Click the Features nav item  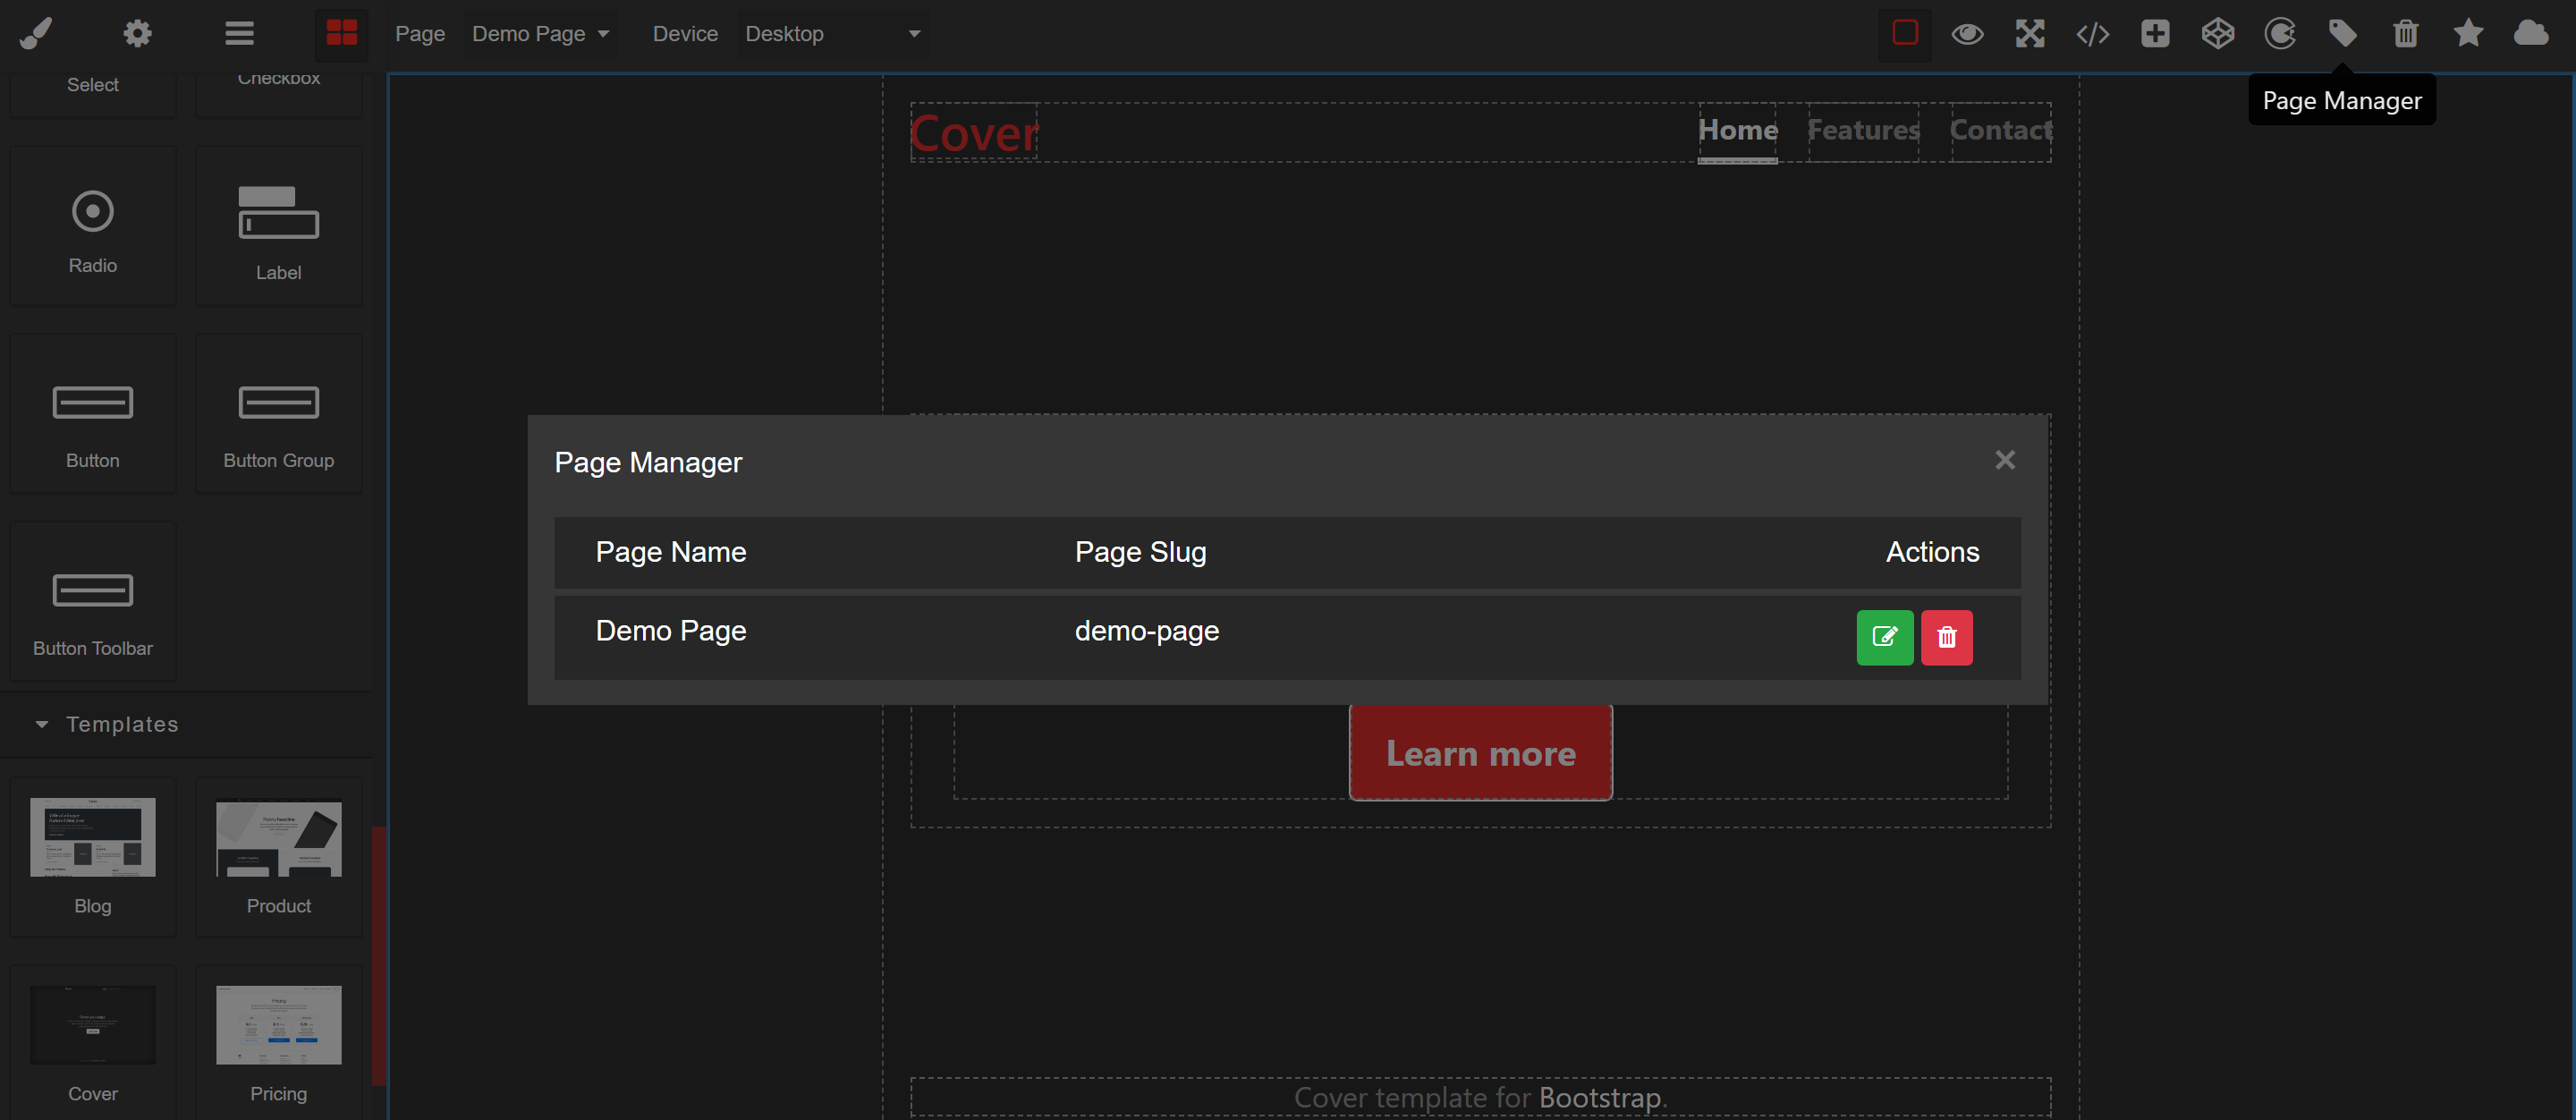(x=1862, y=131)
